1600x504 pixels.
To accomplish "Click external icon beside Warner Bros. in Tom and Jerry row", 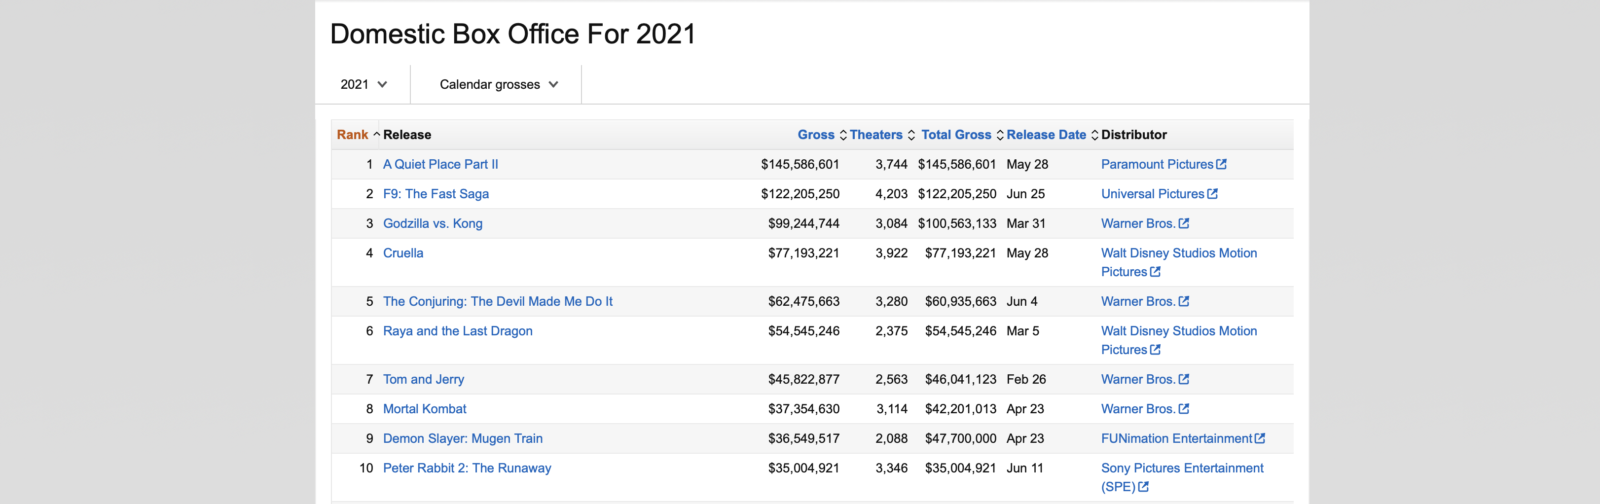I will coord(1184,379).
